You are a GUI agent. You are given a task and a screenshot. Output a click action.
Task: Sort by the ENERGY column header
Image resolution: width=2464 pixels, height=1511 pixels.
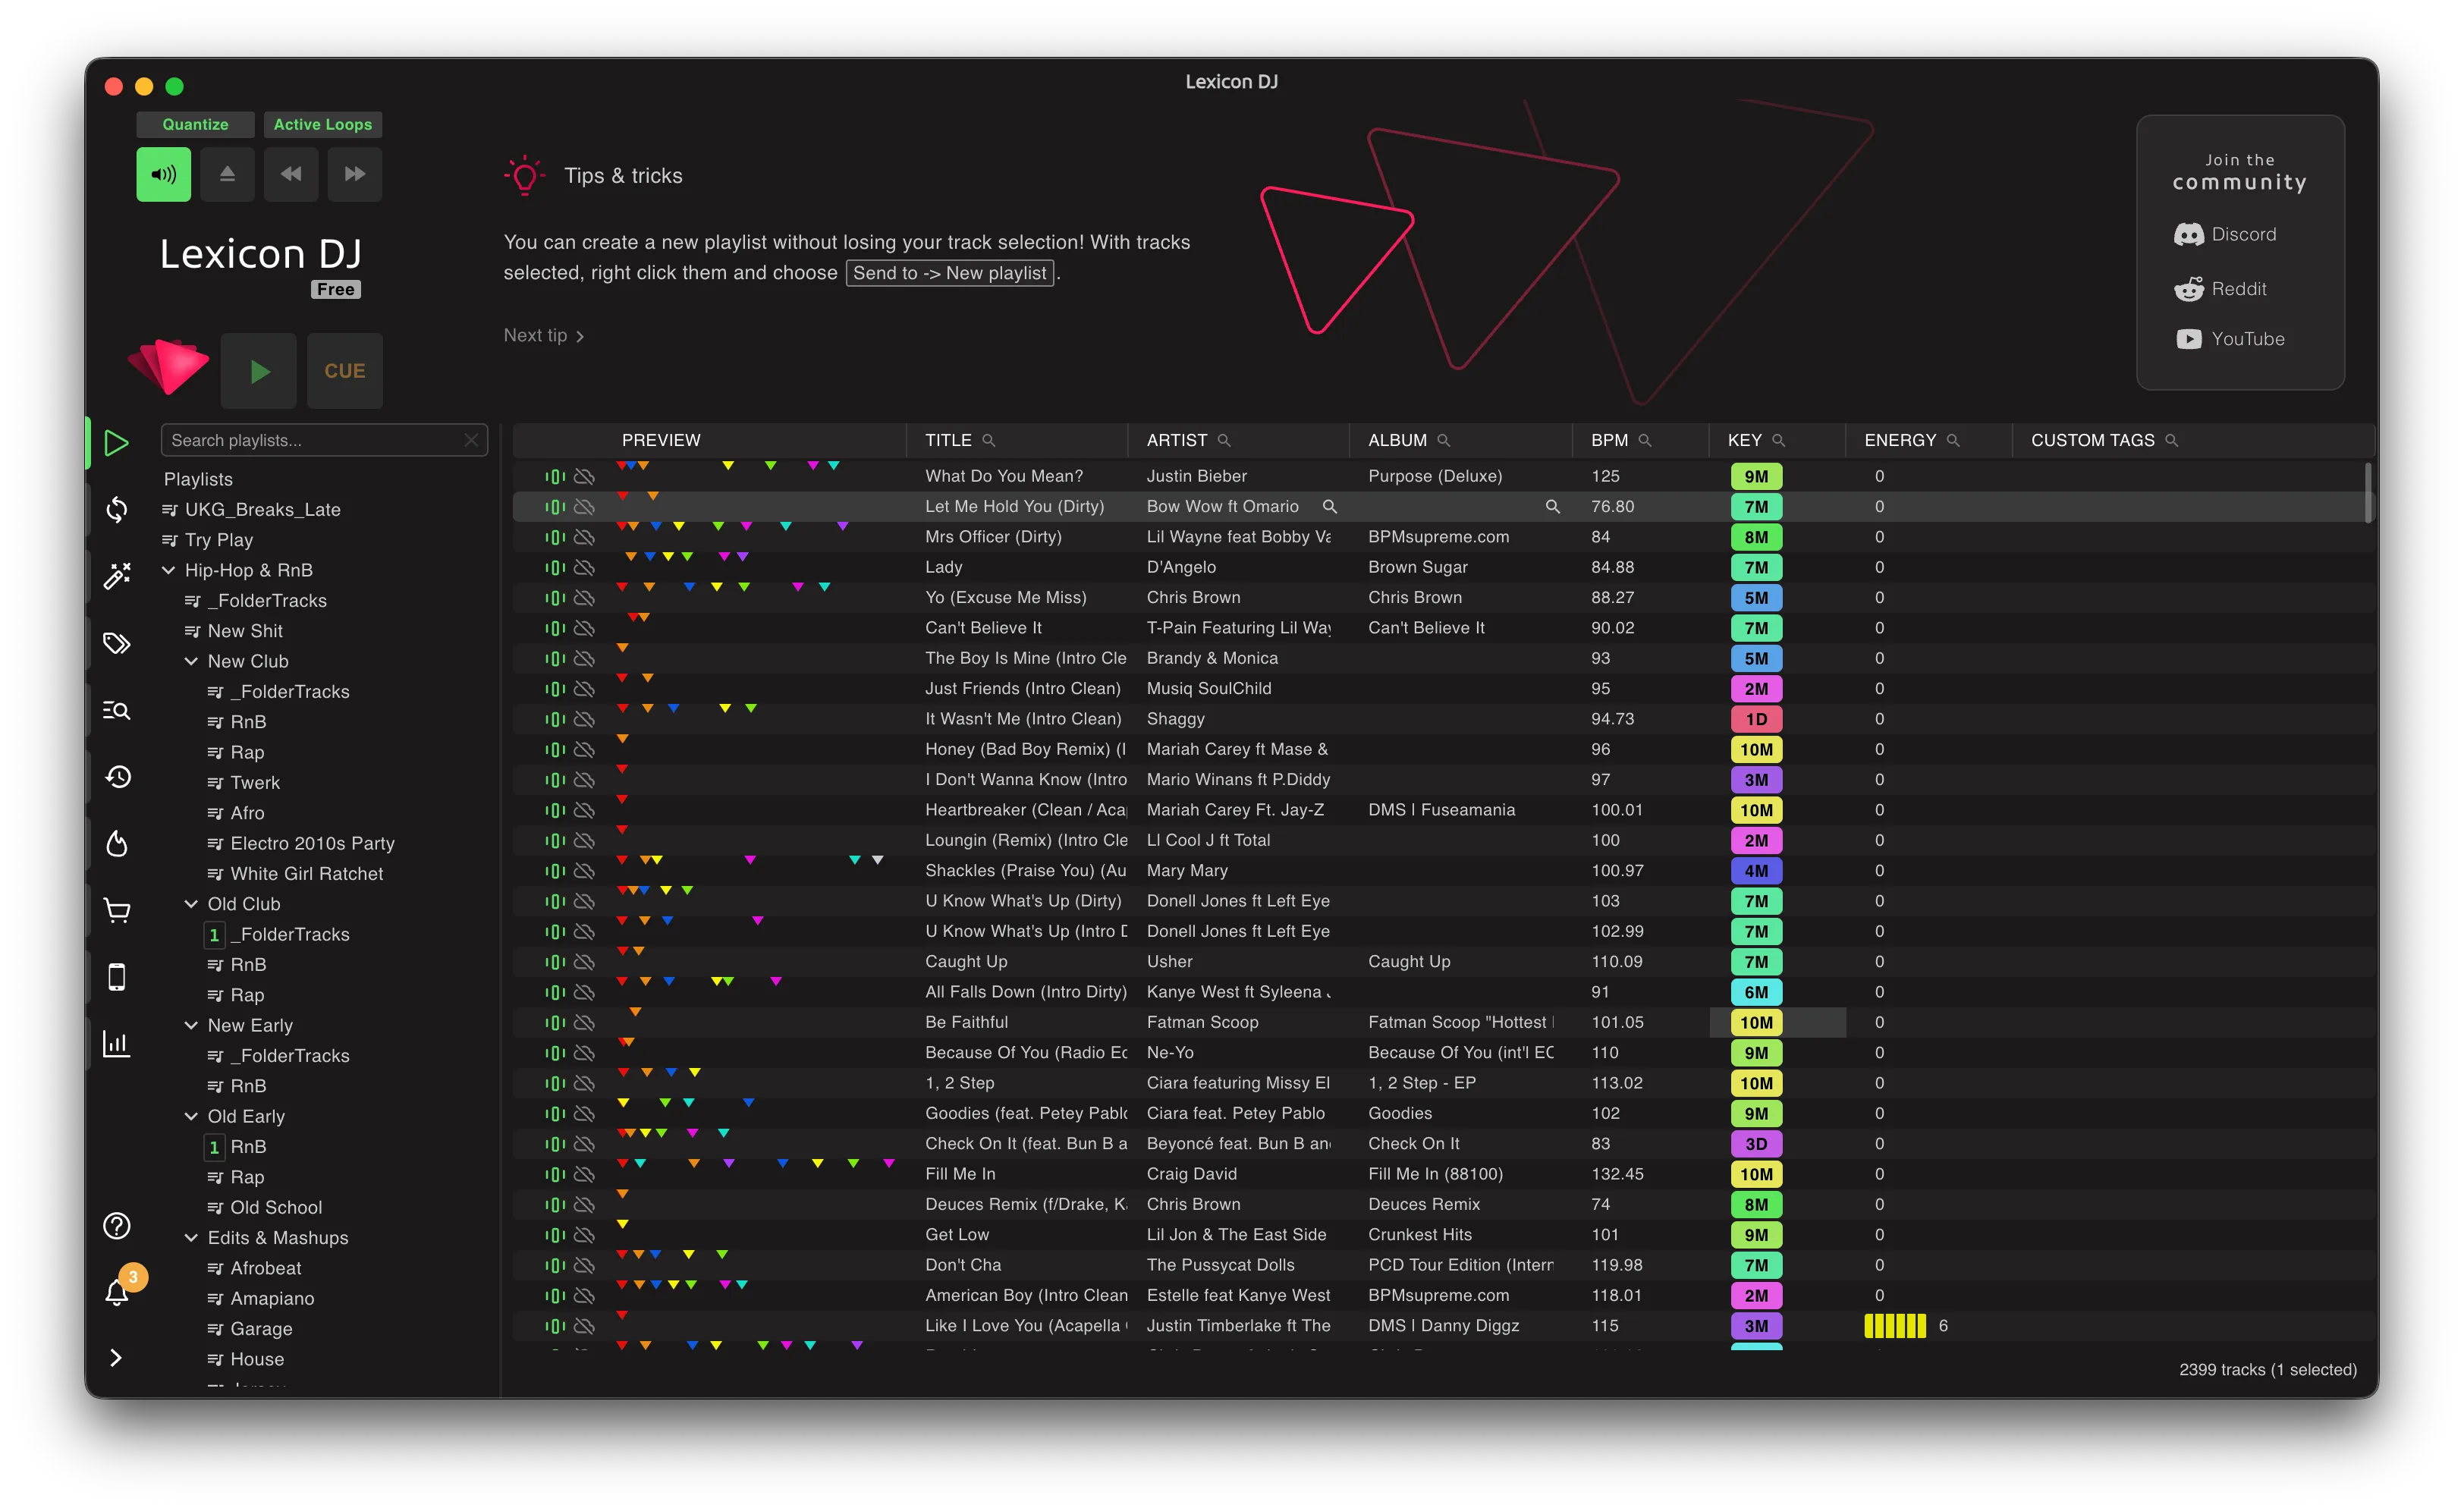pyautogui.click(x=1900, y=440)
